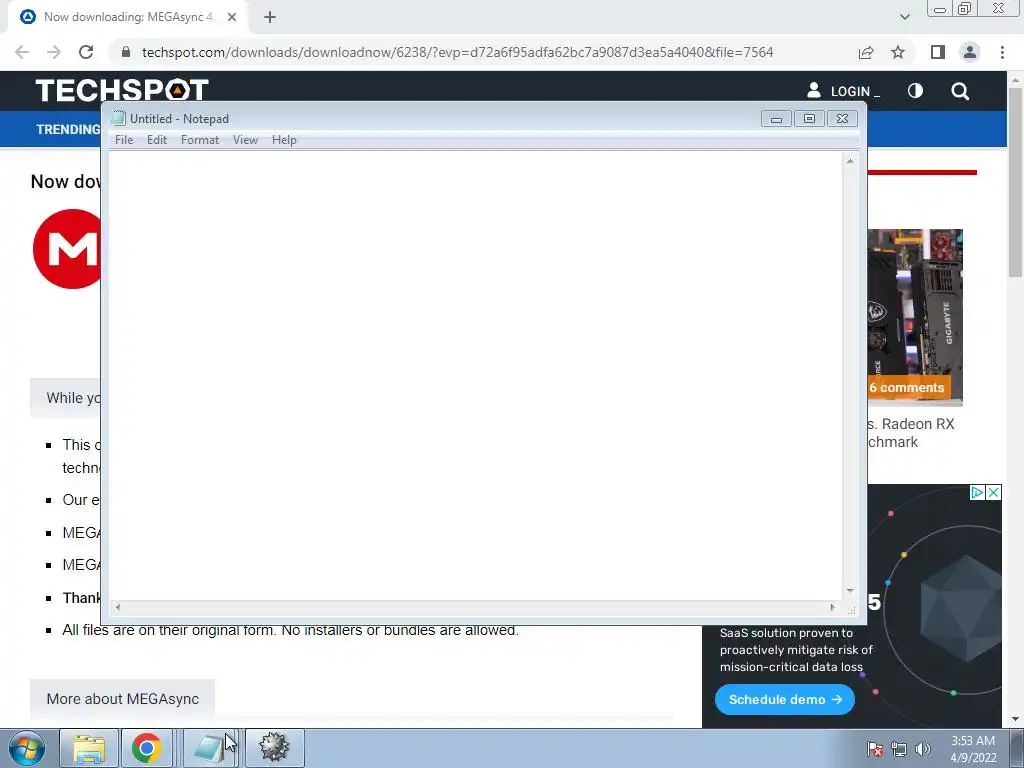Bookmark this page with the star icon

click(898, 52)
